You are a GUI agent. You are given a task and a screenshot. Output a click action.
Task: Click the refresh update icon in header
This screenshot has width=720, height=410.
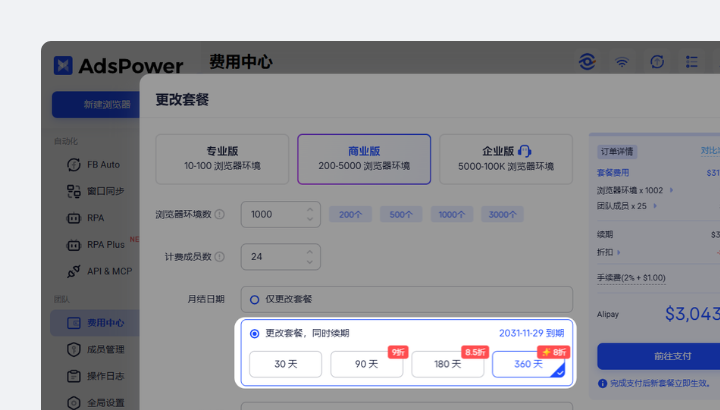coord(657,62)
